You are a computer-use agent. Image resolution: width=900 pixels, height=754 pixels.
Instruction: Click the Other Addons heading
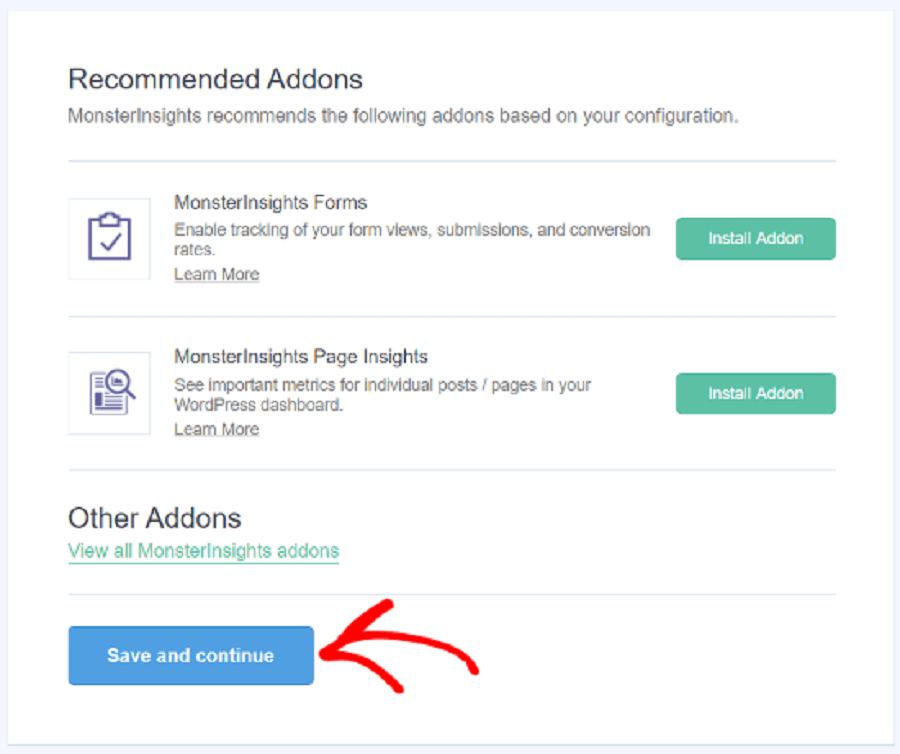(154, 518)
